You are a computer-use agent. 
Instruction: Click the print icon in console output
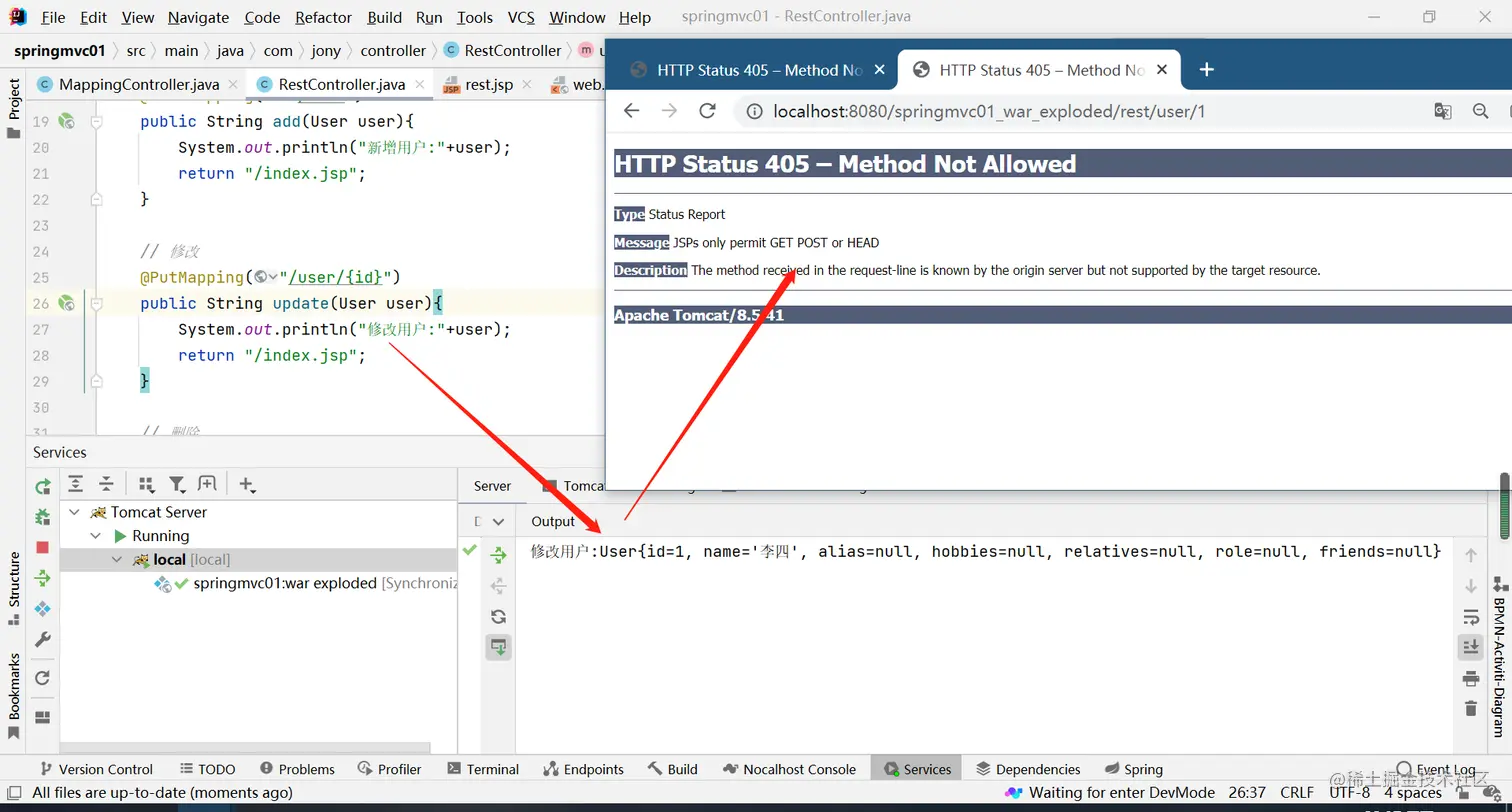tap(1470, 679)
